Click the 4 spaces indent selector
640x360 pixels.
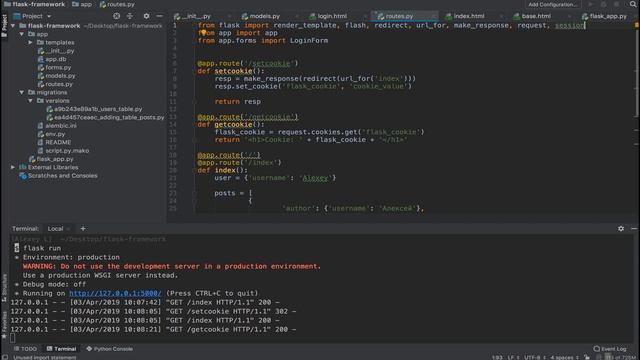coord(564,357)
